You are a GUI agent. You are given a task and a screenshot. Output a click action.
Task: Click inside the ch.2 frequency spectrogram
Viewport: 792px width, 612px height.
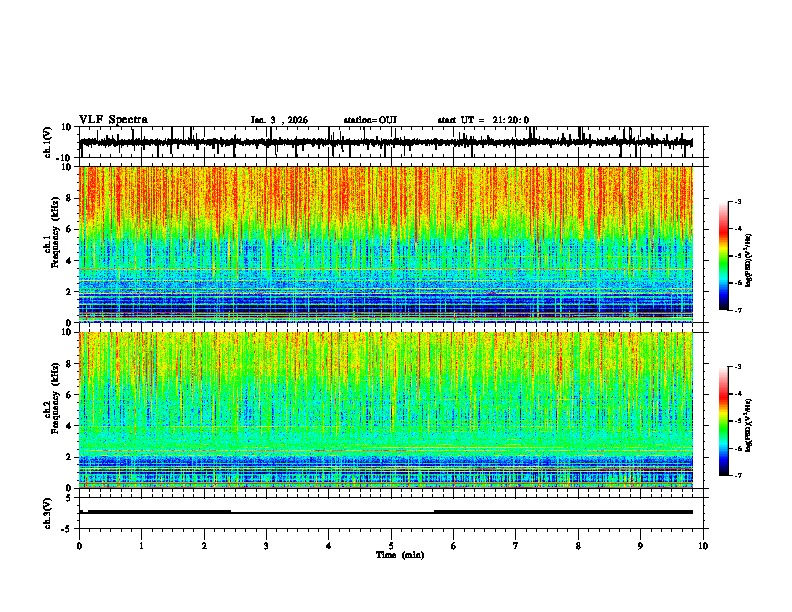coord(386,410)
